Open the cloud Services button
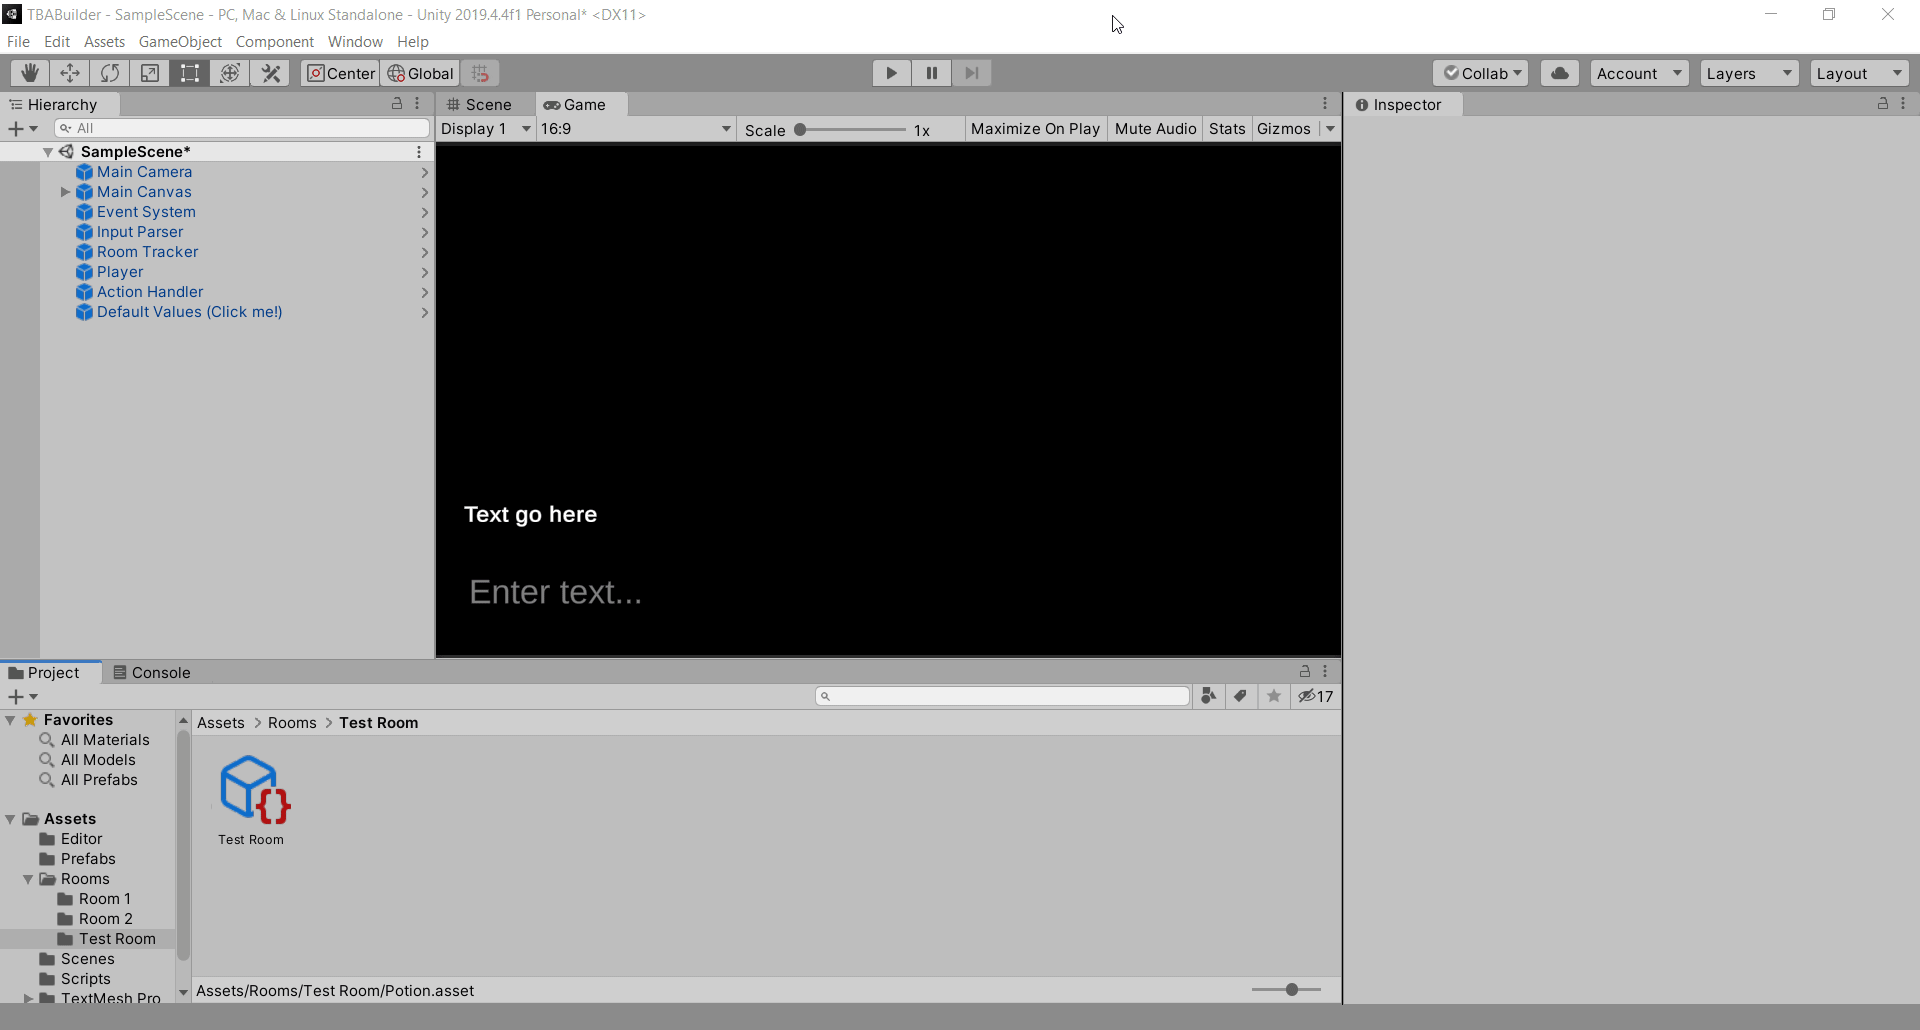Screen dimensions: 1920x1030 1560,73
